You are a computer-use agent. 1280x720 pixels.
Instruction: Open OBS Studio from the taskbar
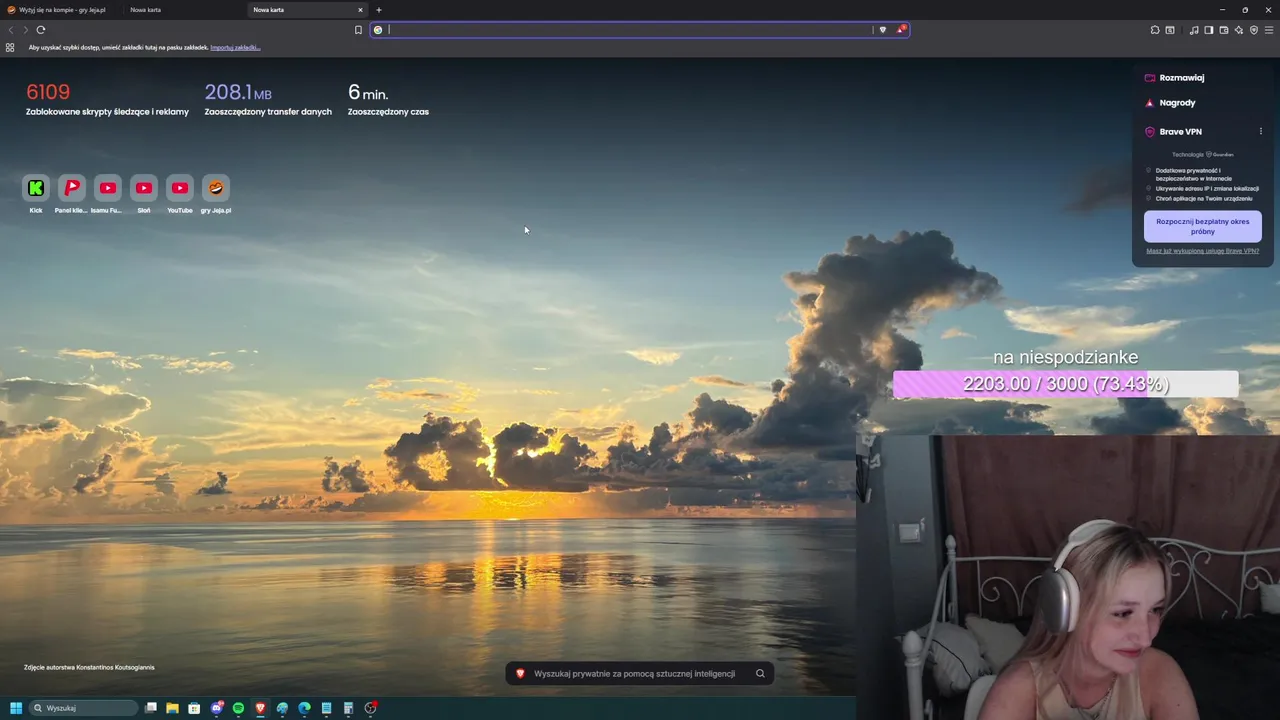(x=370, y=708)
